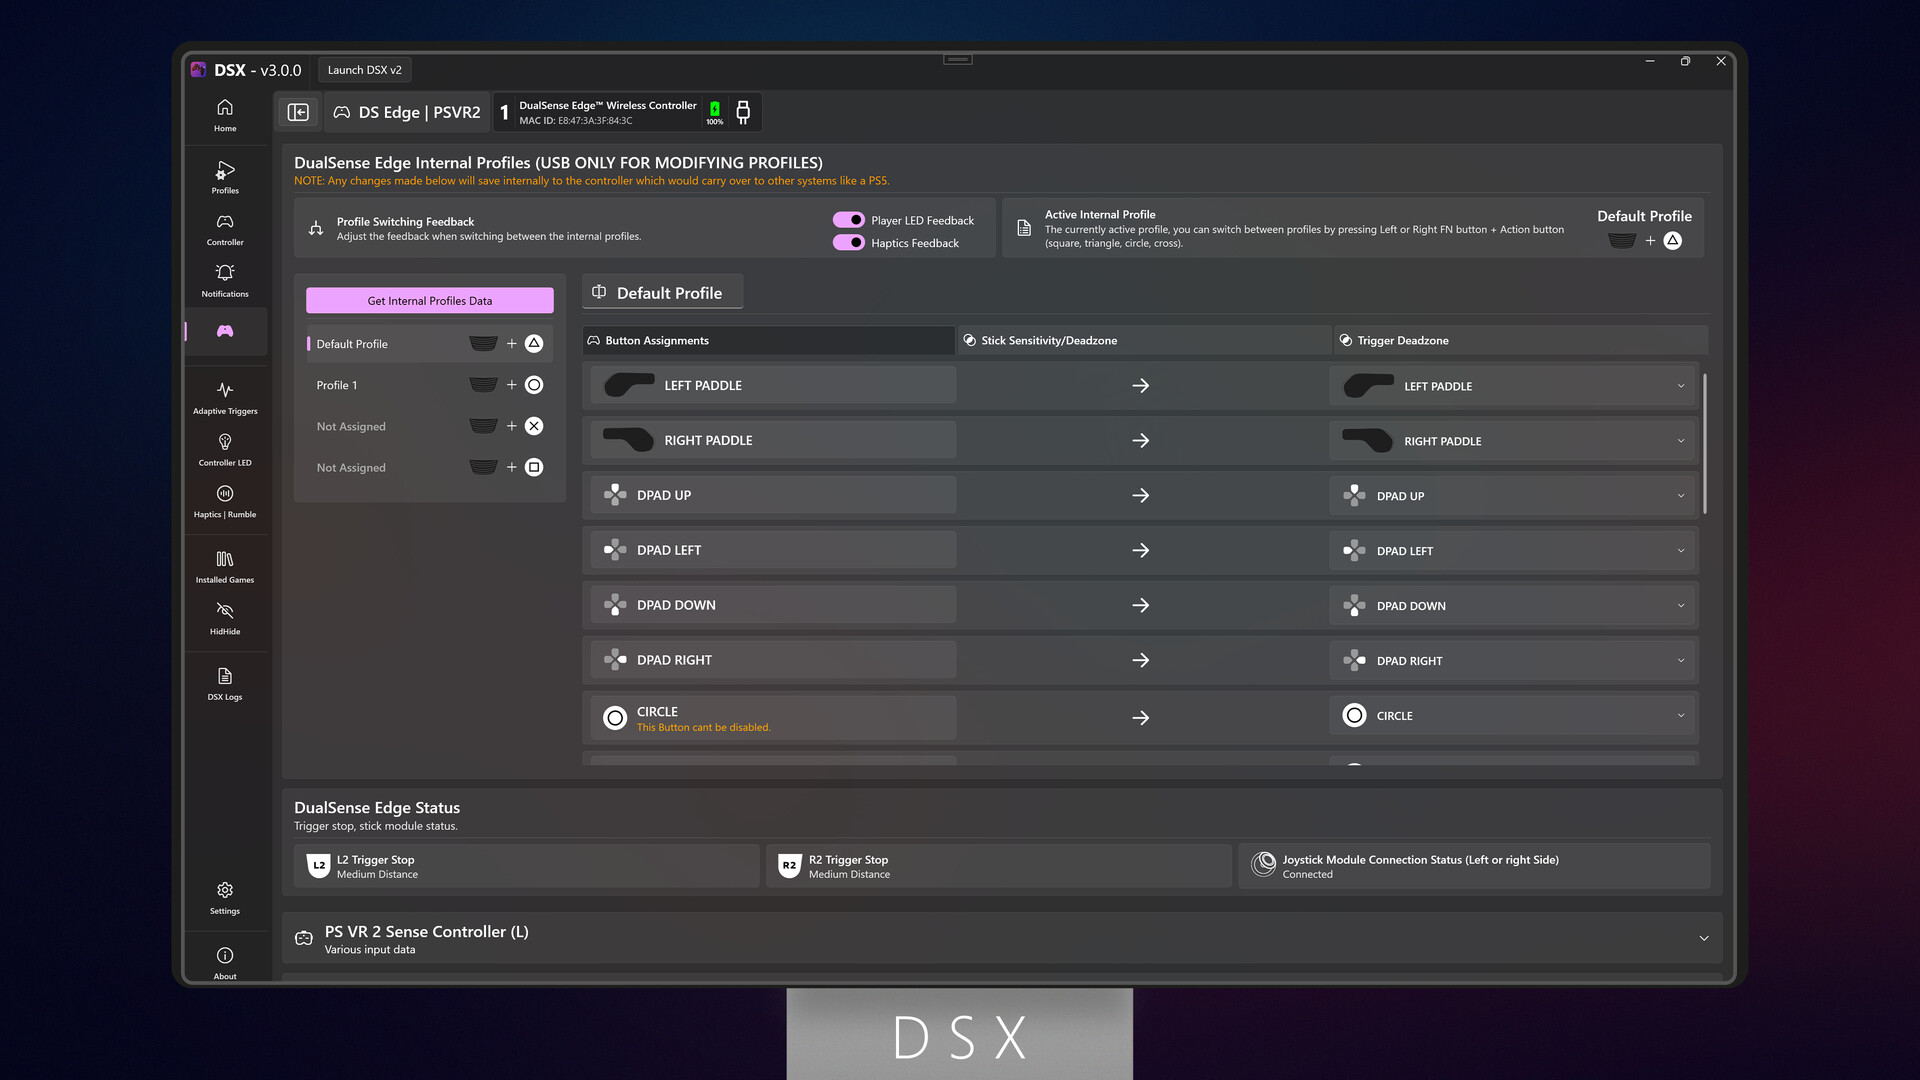Return to the Home screen

(224, 115)
